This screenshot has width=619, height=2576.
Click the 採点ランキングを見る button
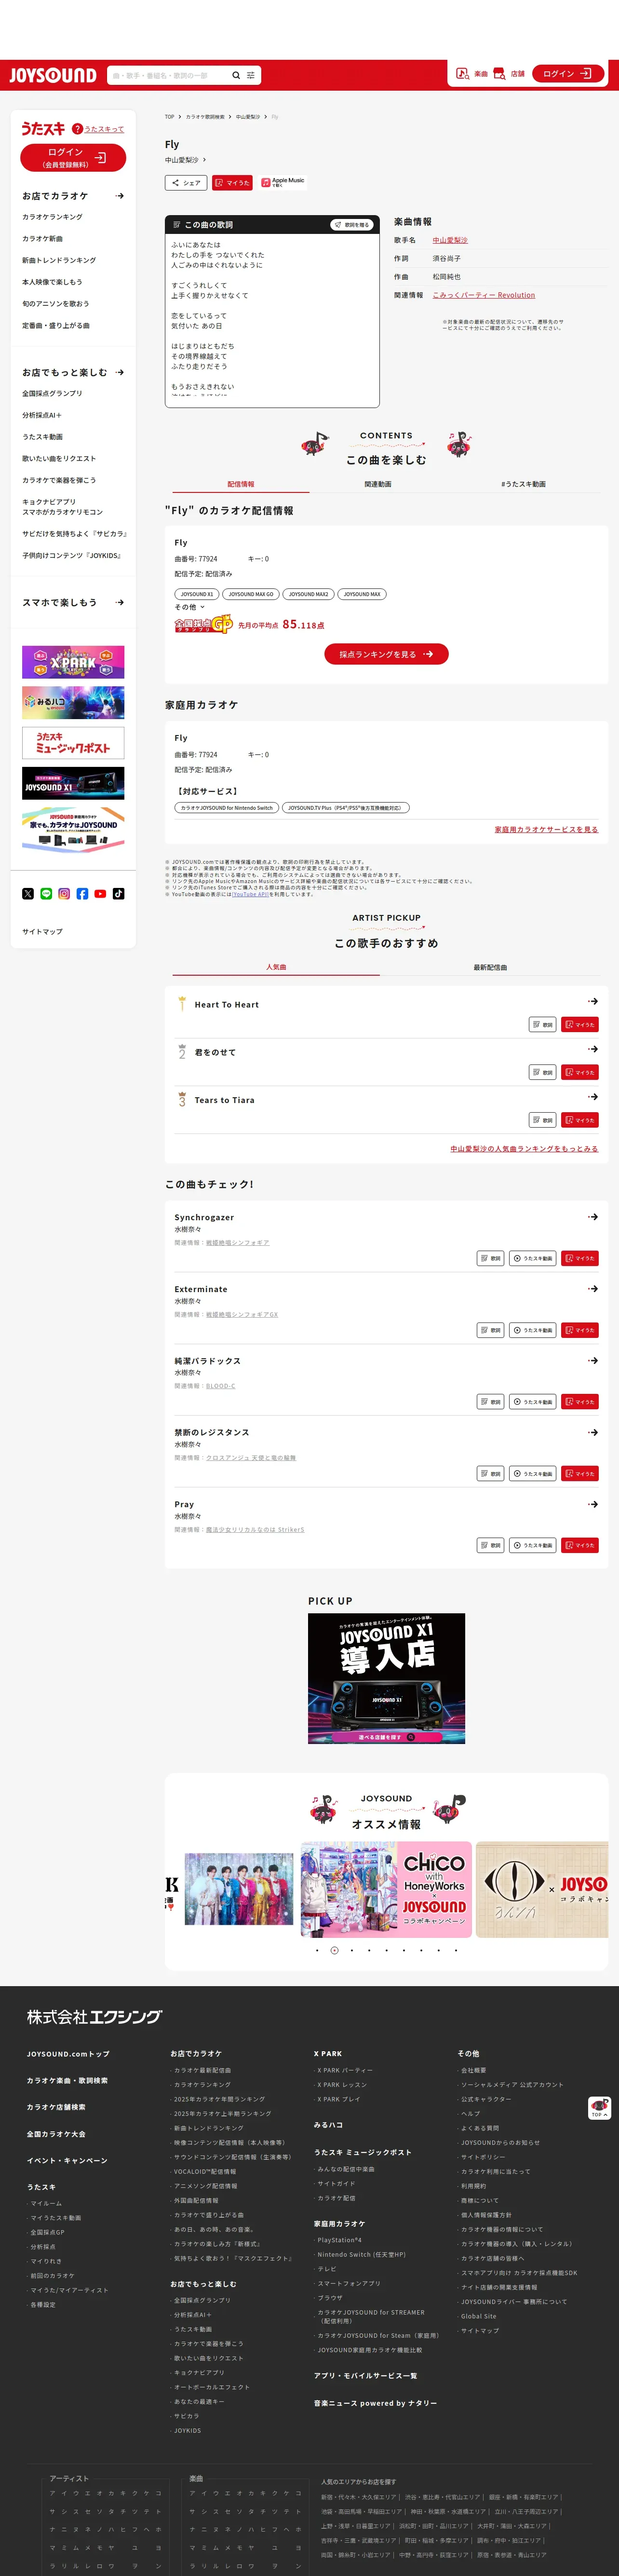tap(386, 654)
